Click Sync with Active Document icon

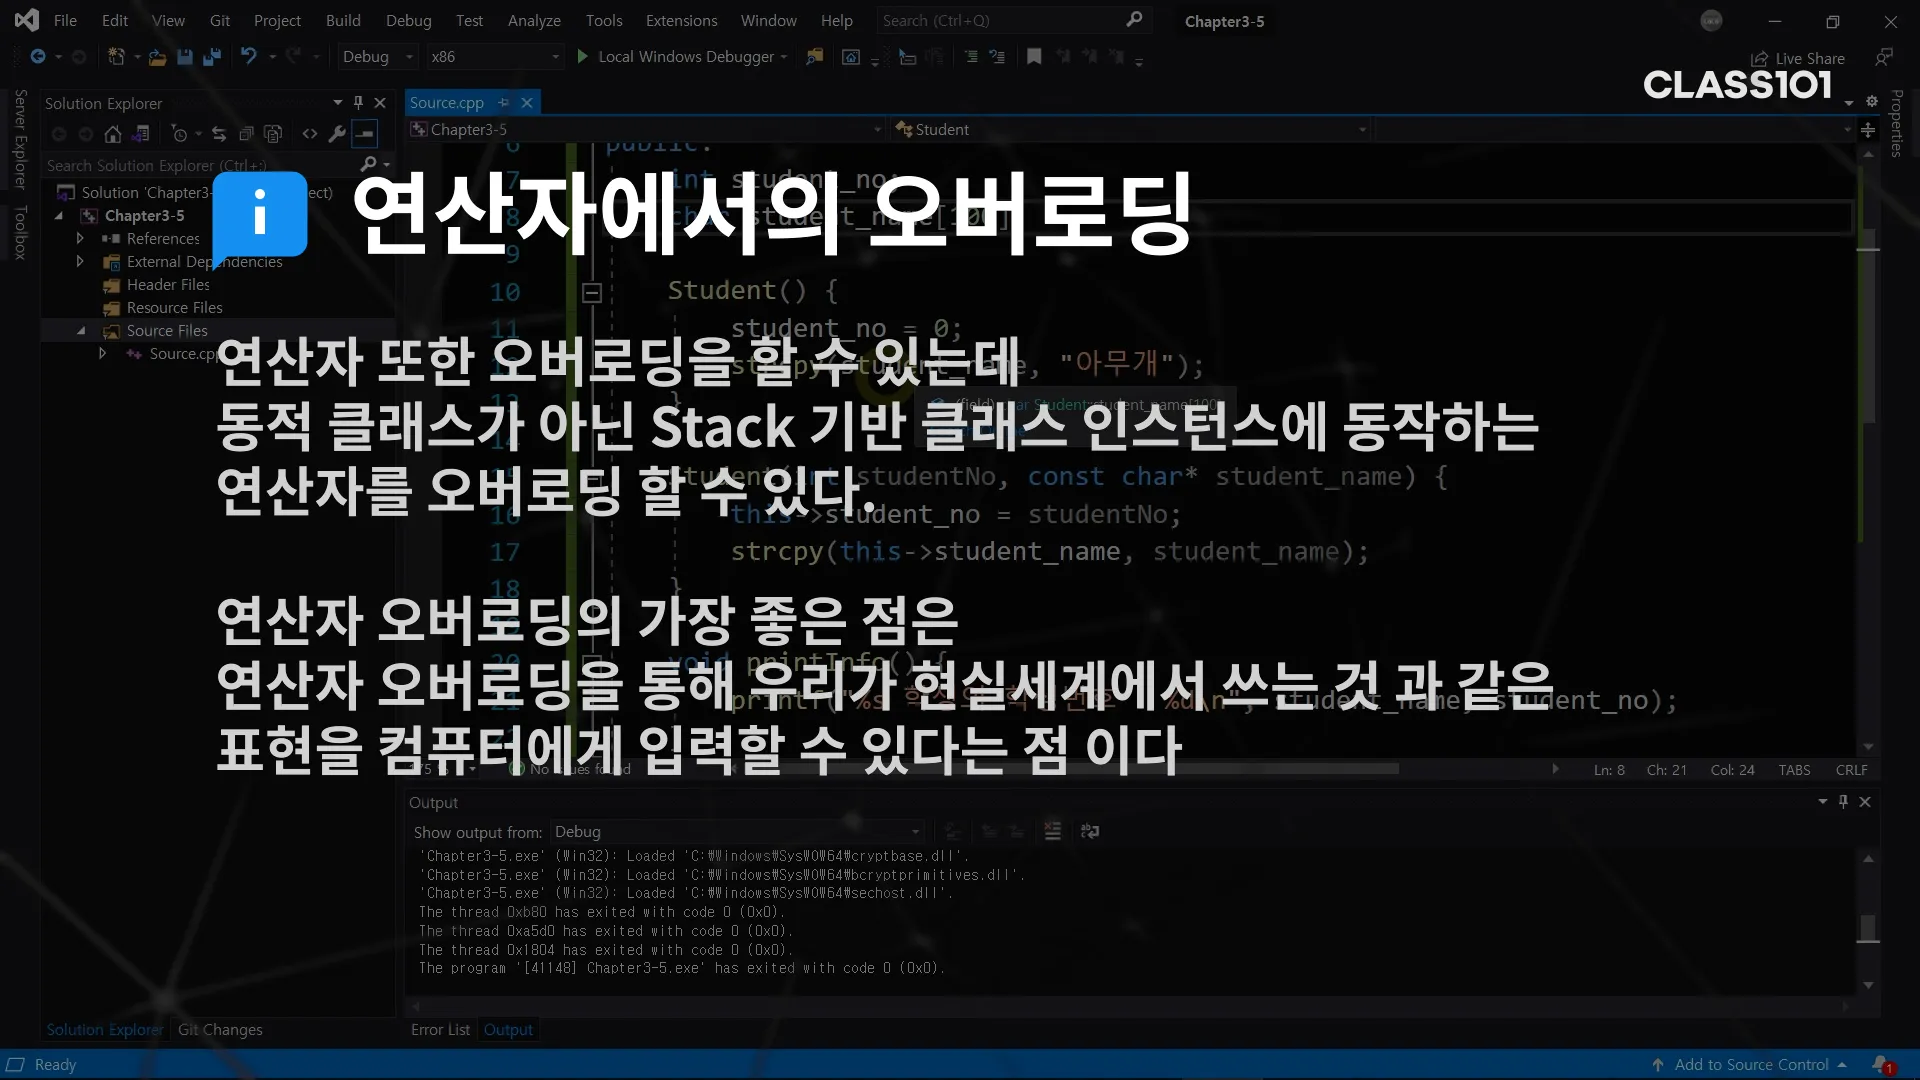[219, 134]
